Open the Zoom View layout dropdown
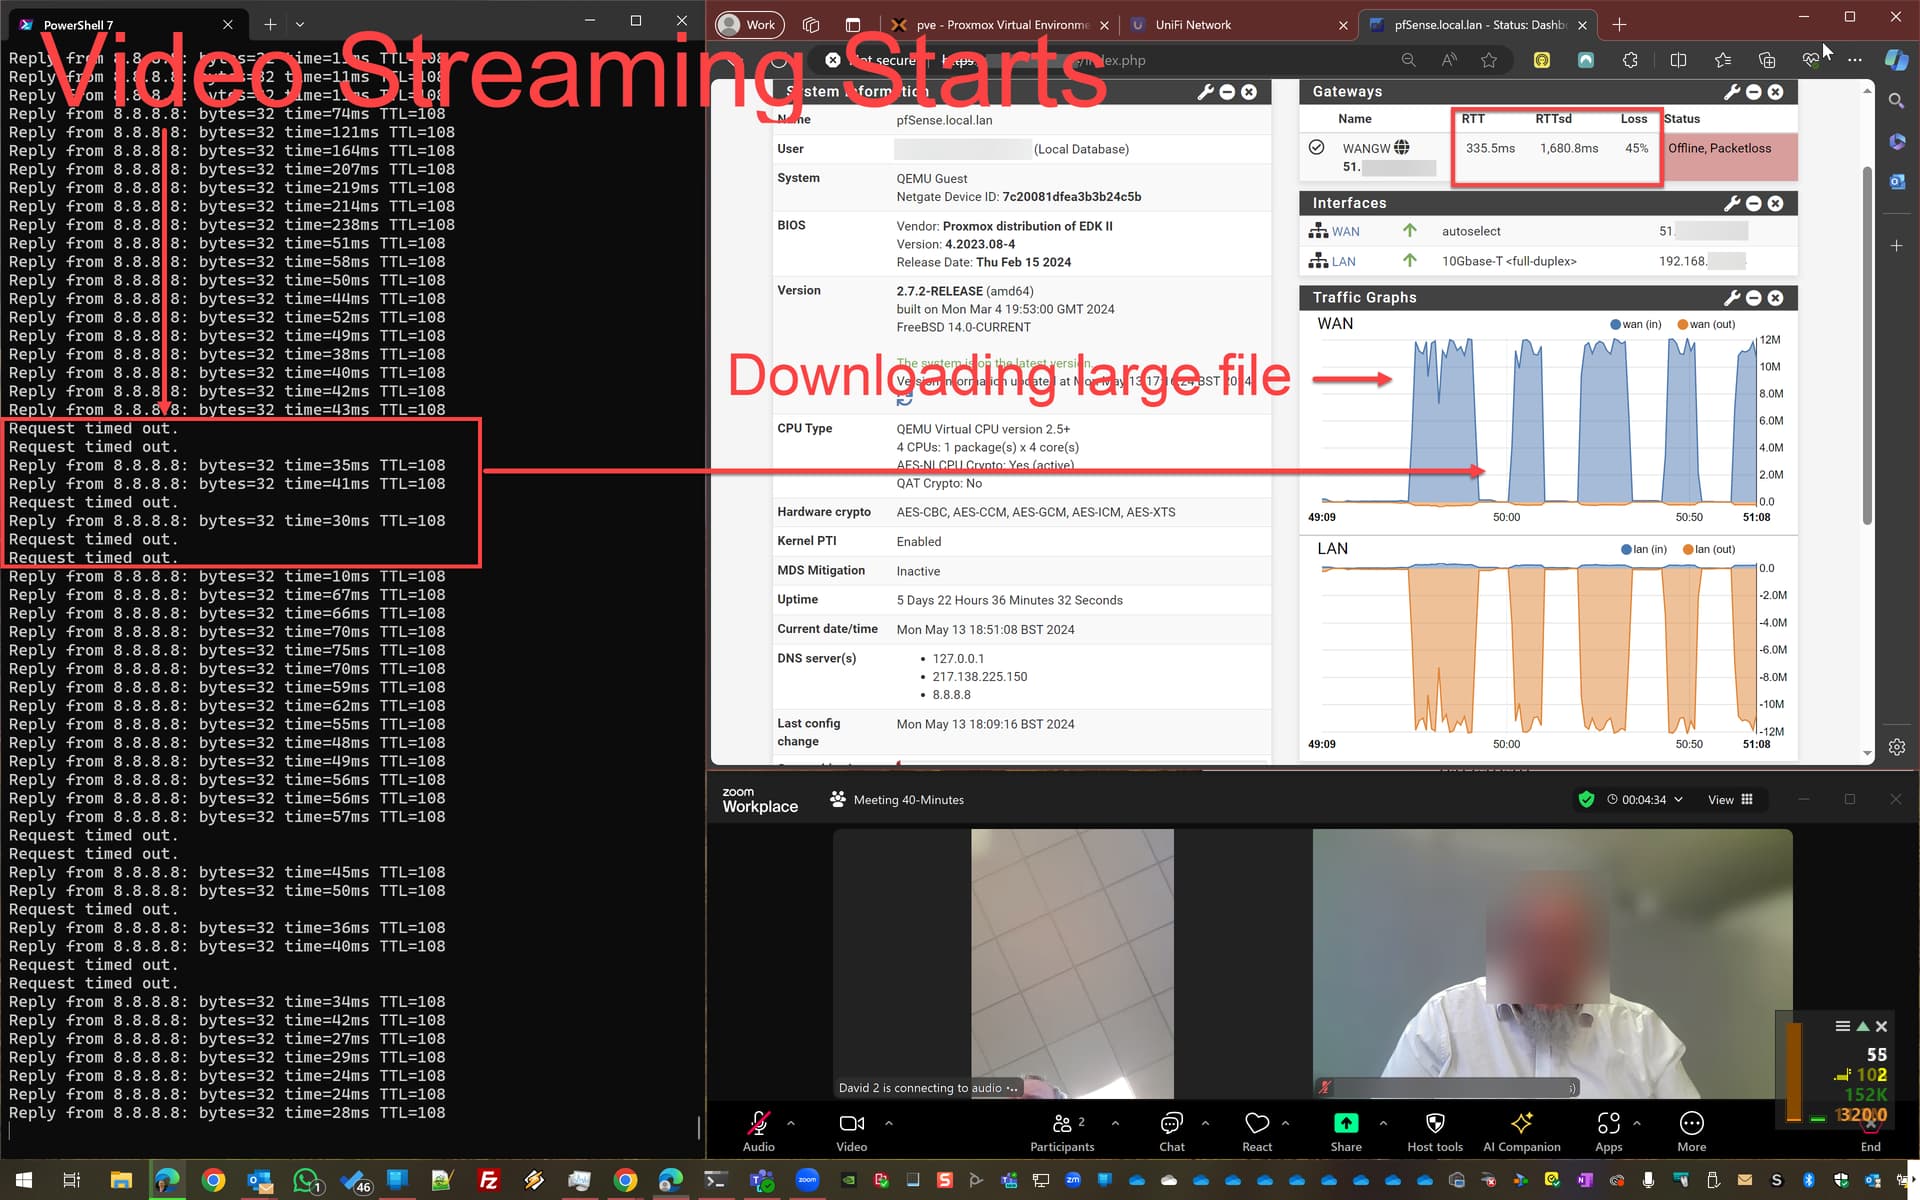 click(1731, 800)
